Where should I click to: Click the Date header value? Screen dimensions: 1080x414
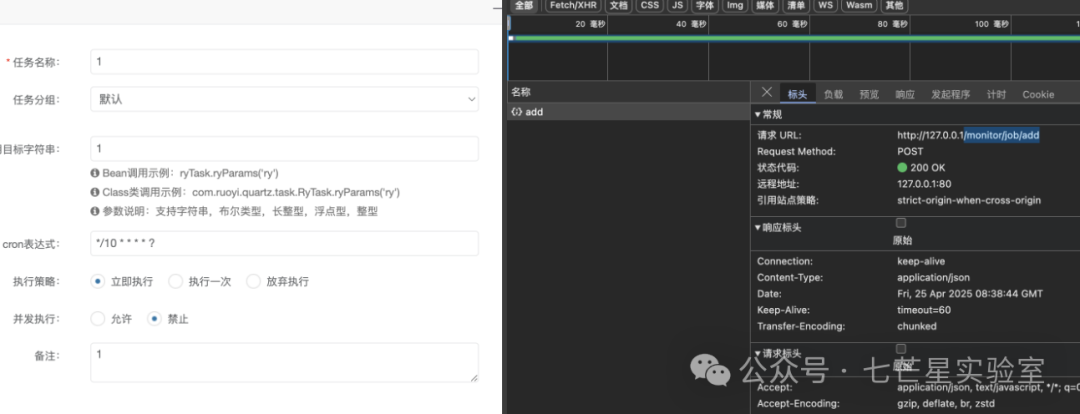[970, 293]
